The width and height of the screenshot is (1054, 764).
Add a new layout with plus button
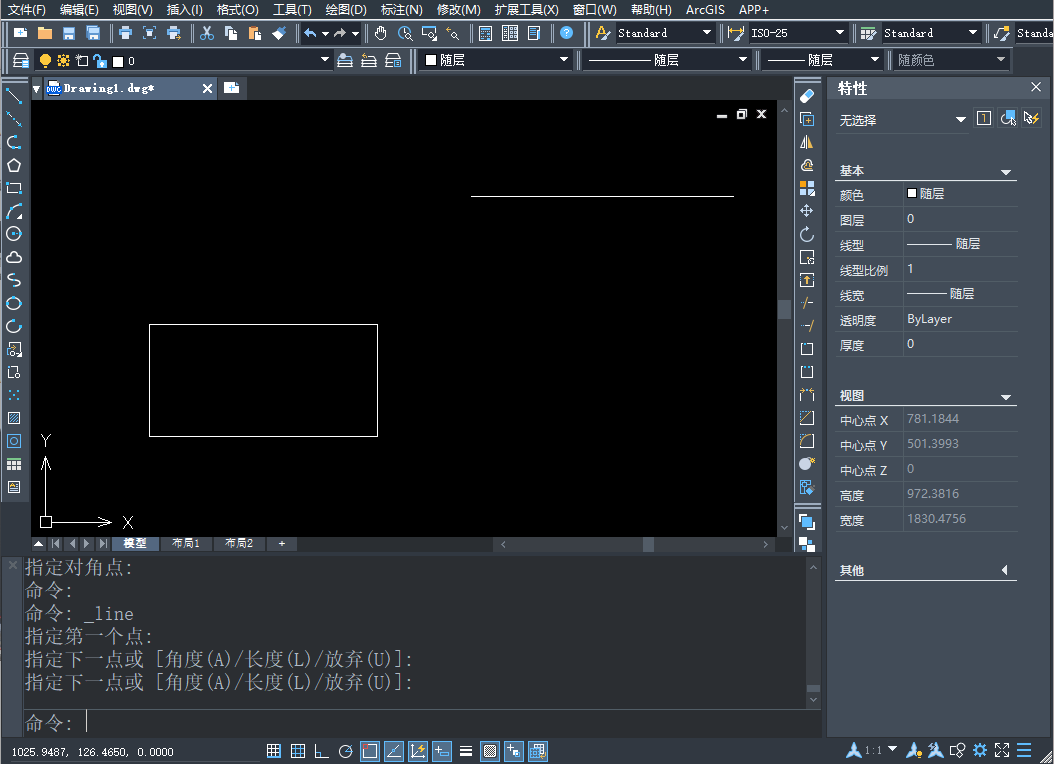(282, 544)
